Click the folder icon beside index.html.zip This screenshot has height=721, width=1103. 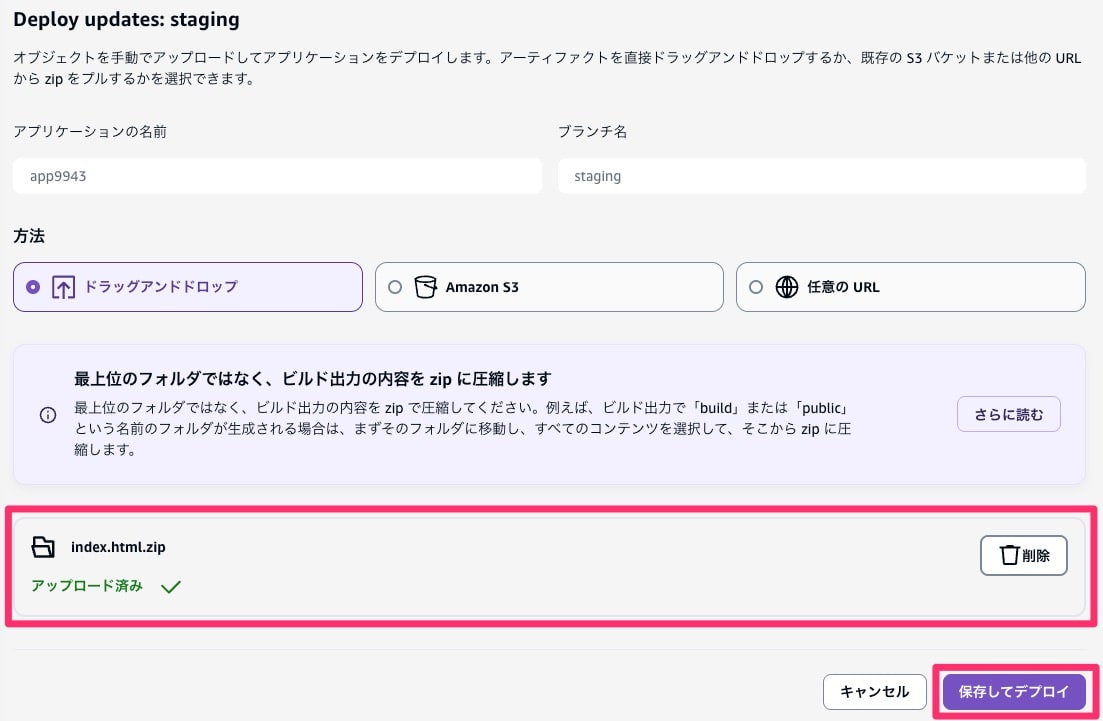coord(43,547)
